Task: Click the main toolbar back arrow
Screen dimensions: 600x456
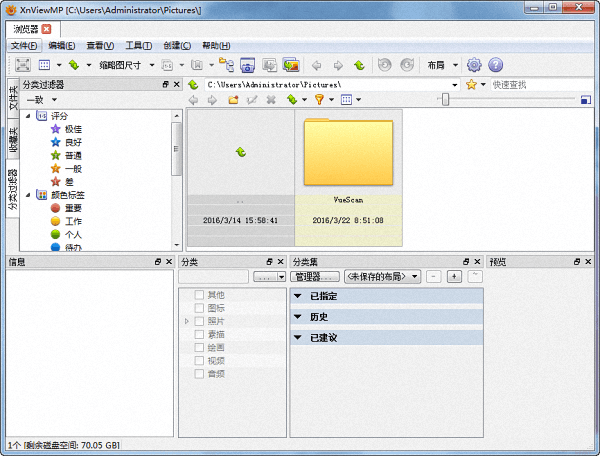Action: pos(316,65)
